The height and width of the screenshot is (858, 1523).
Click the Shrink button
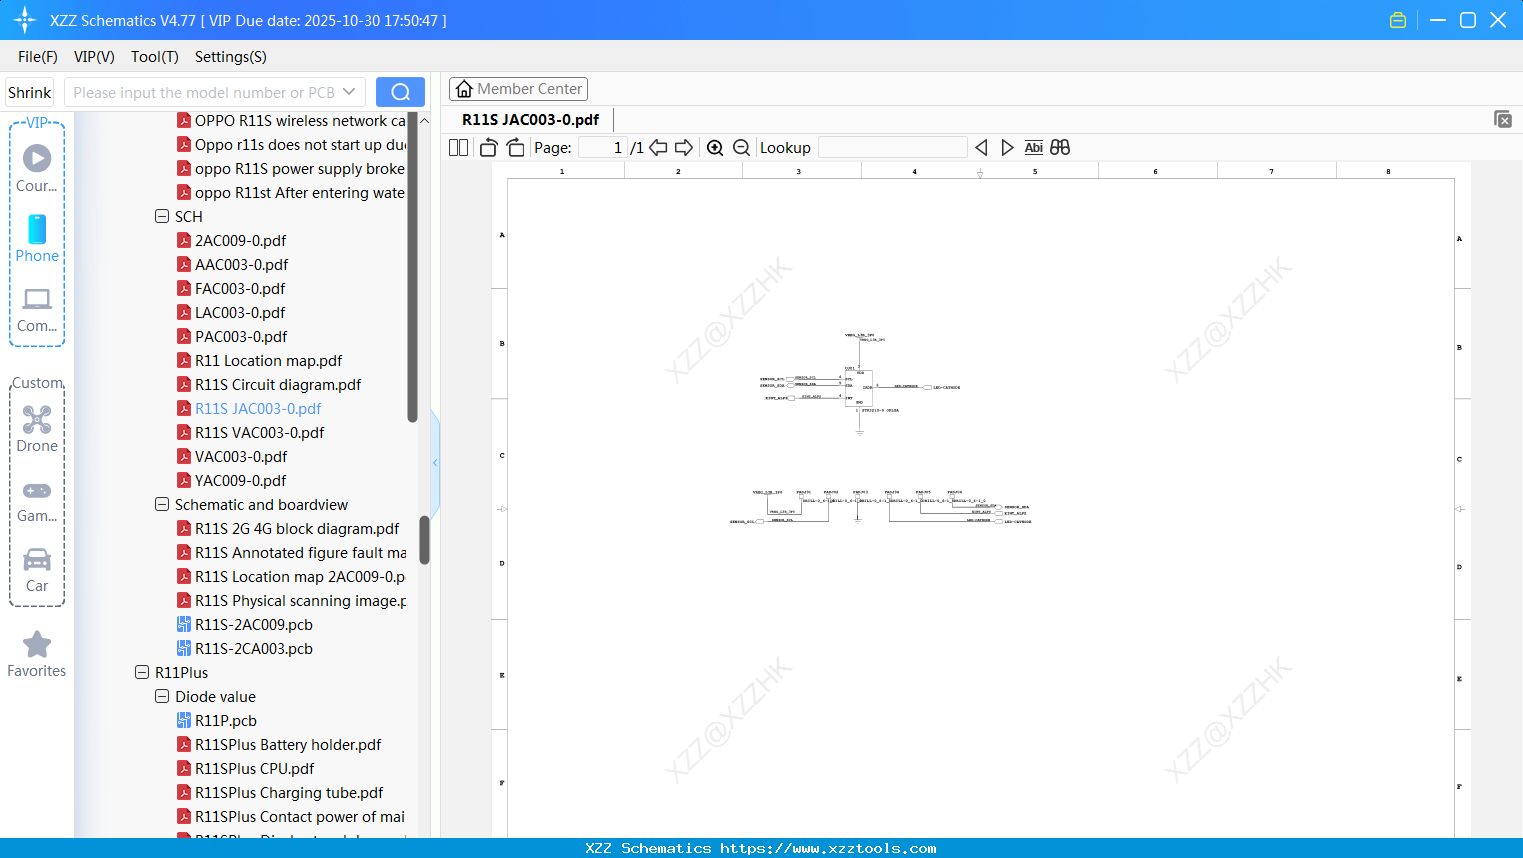tap(29, 92)
